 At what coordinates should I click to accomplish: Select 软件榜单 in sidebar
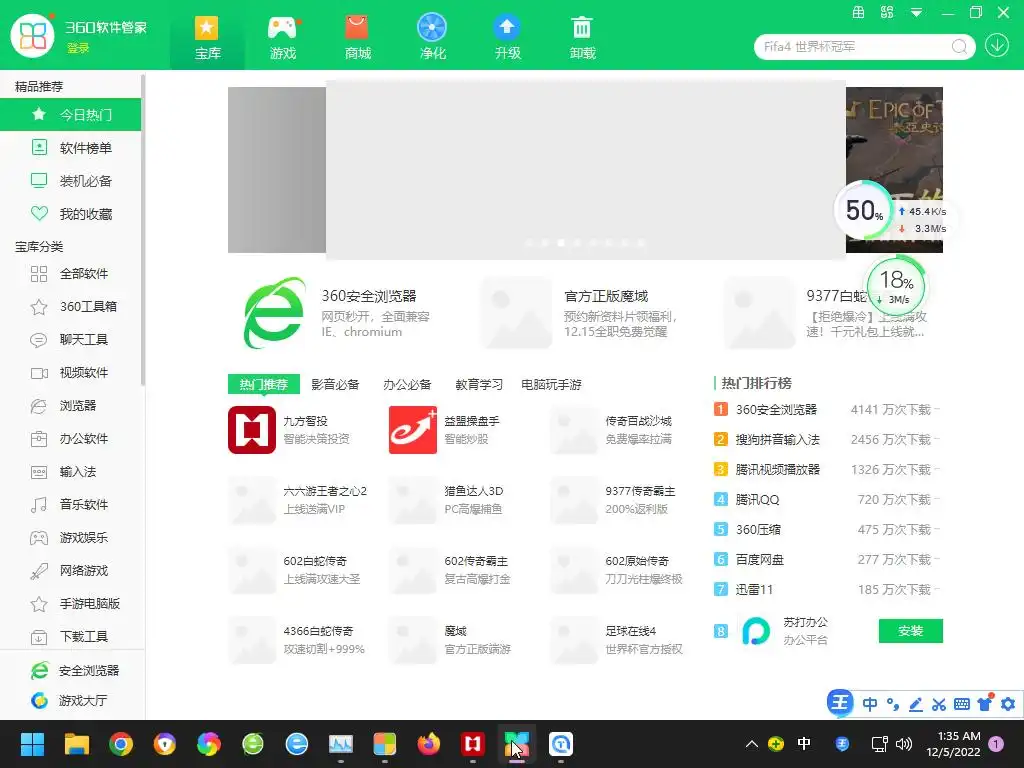[x=71, y=148]
